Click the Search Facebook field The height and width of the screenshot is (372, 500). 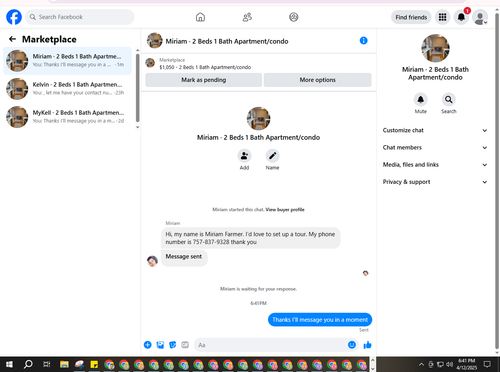point(80,17)
